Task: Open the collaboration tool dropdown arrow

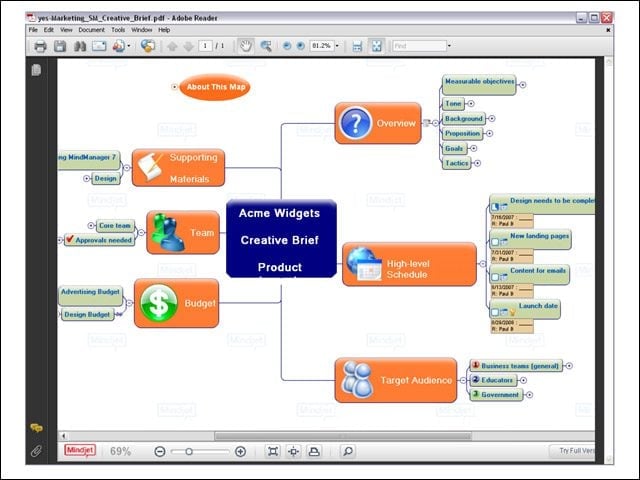Action: click(129, 46)
